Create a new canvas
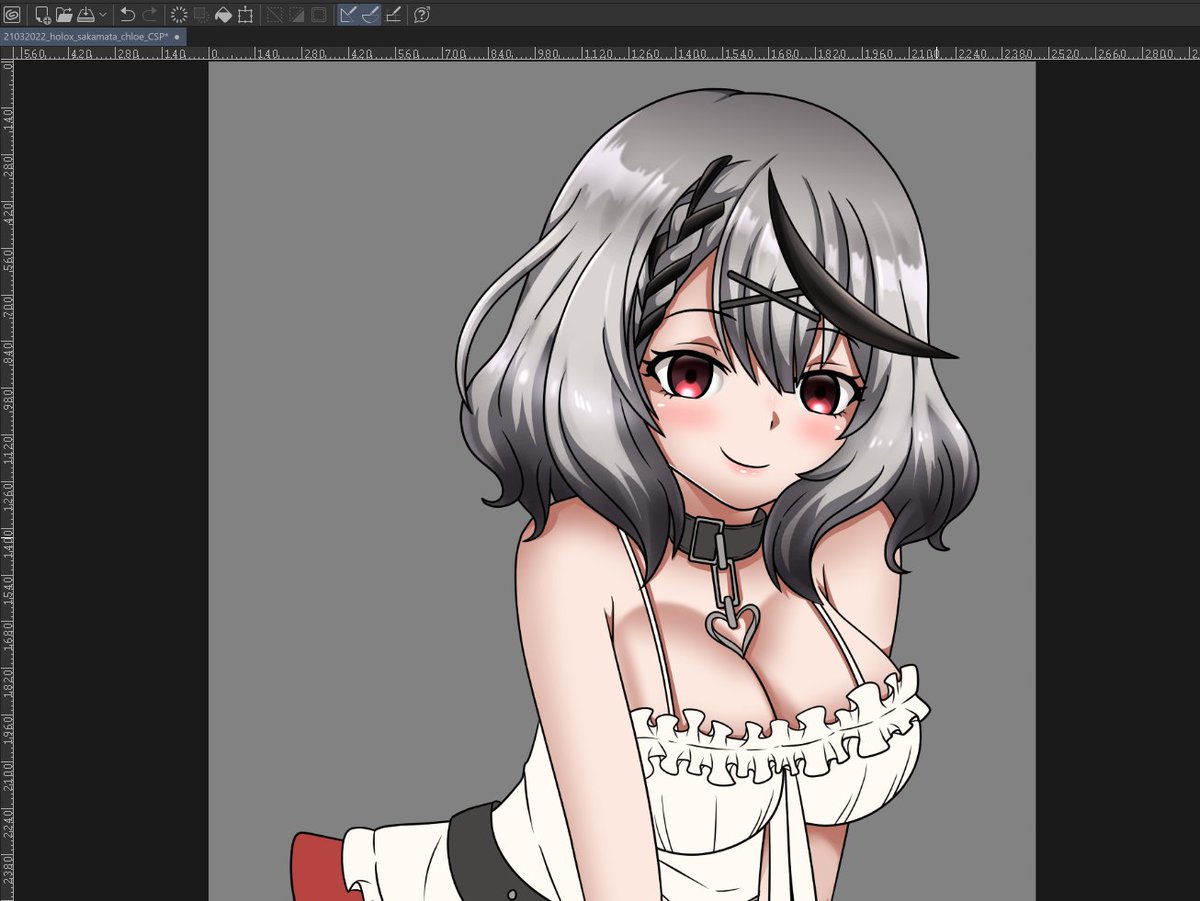The image size is (1200, 901). click(x=42, y=14)
